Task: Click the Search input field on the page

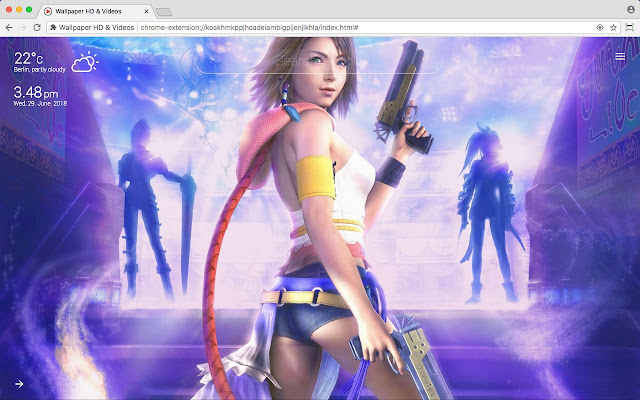Action: [x=318, y=61]
